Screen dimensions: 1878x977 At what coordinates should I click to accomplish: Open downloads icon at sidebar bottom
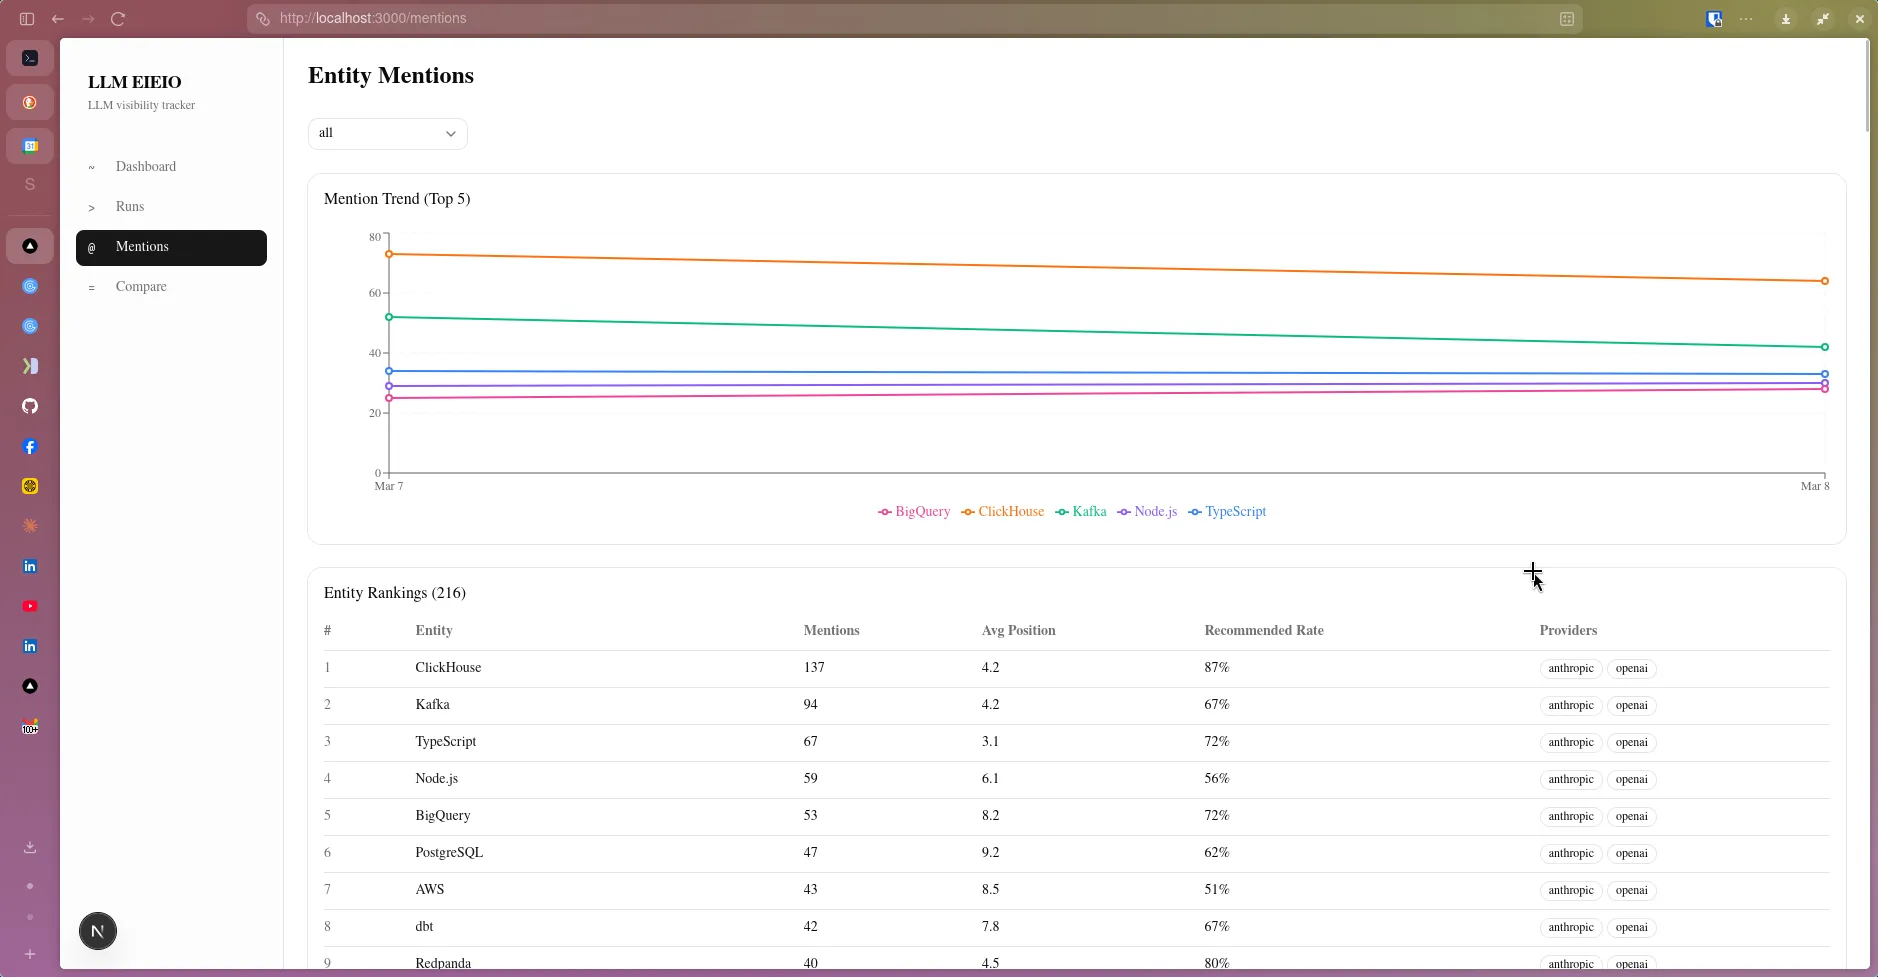30,847
